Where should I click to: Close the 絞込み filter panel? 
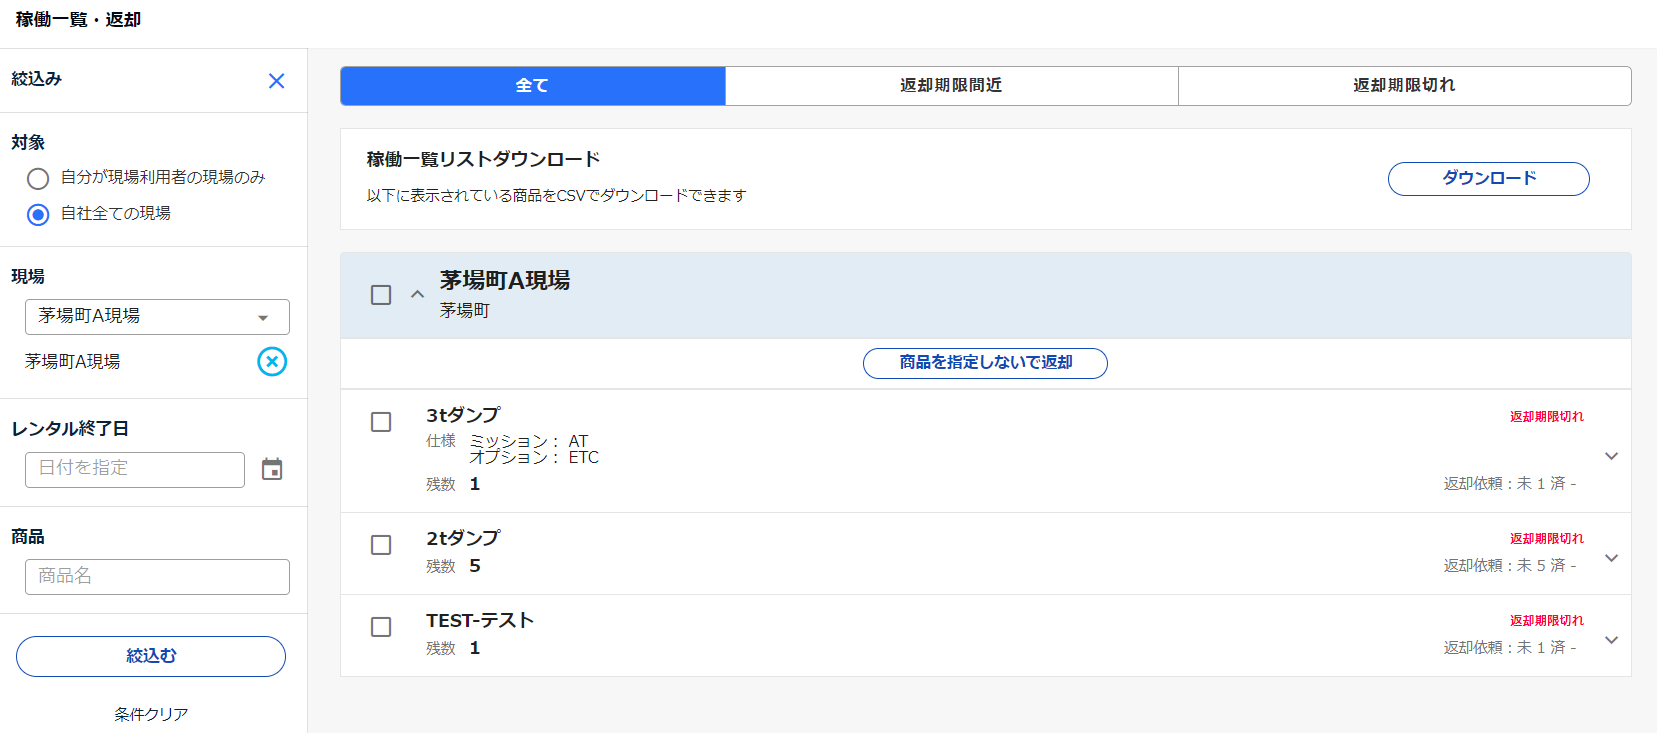tap(277, 81)
